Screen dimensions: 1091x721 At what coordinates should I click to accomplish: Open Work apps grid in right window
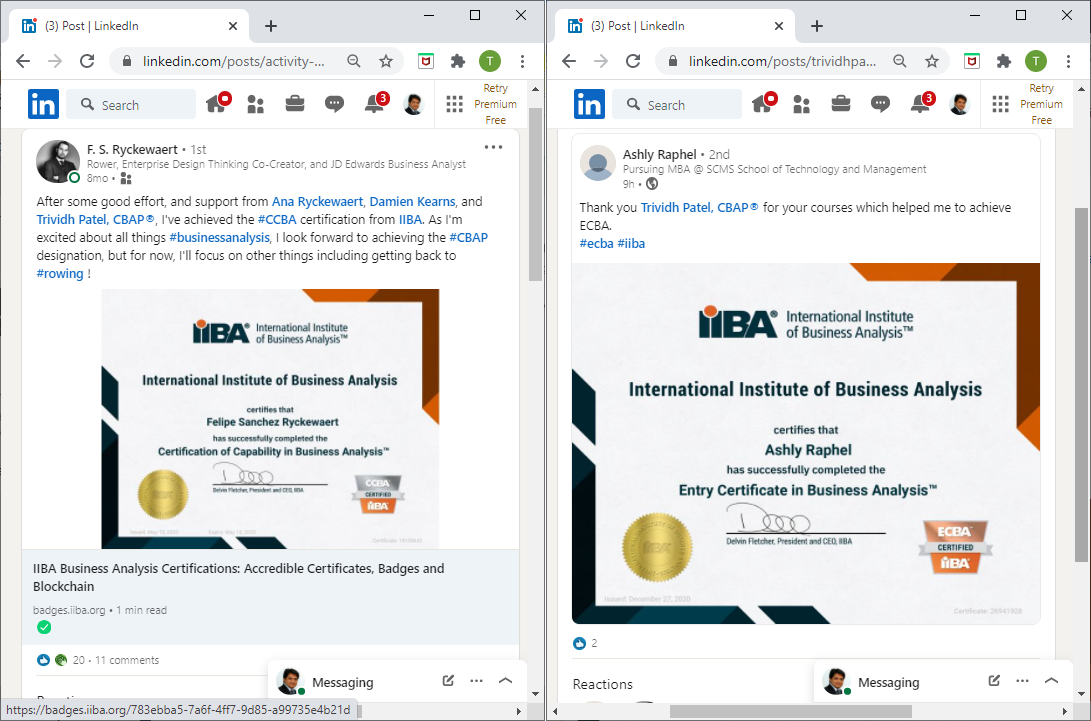tap(1001, 104)
